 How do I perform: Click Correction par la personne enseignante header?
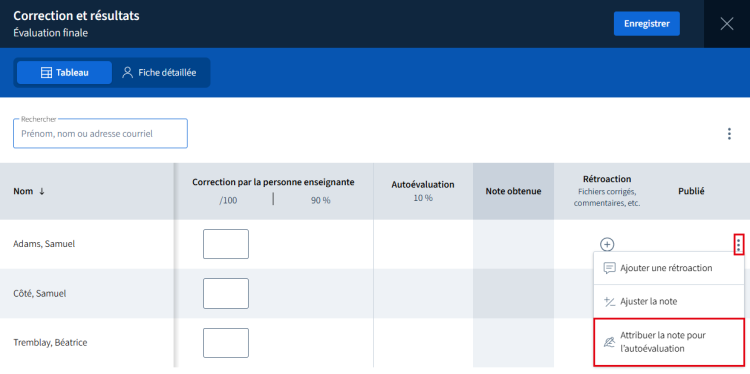pos(273,182)
